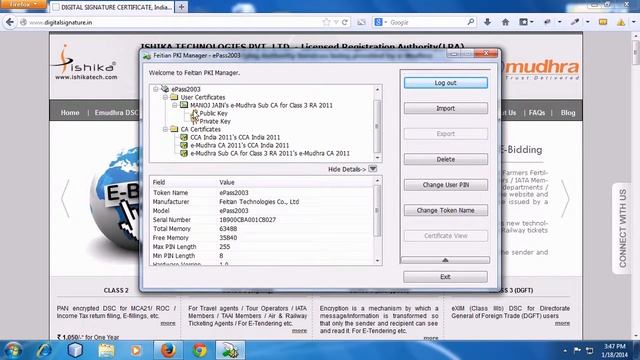Click the Ishika logo on the webpage
Screen dimensions: 640x360
86,62
